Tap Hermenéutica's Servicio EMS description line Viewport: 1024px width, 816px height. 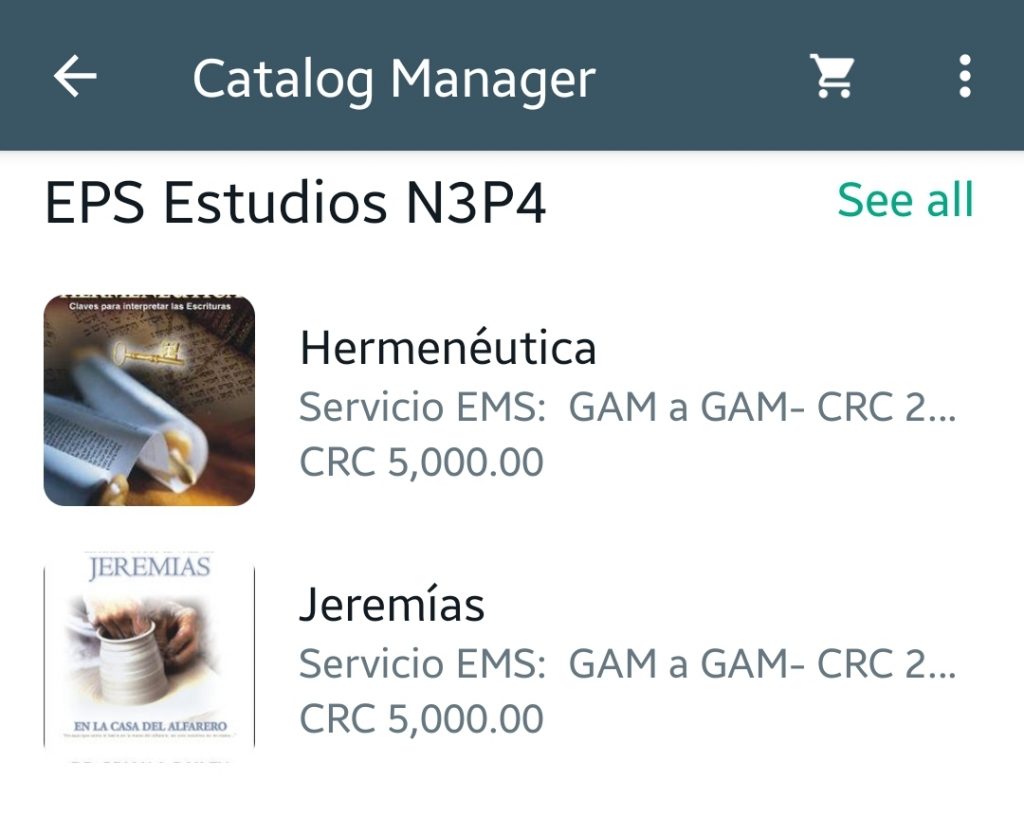(628, 407)
